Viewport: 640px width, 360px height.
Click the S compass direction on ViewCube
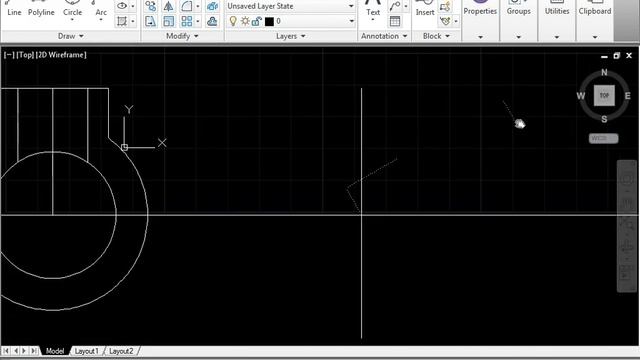pyautogui.click(x=604, y=119)
